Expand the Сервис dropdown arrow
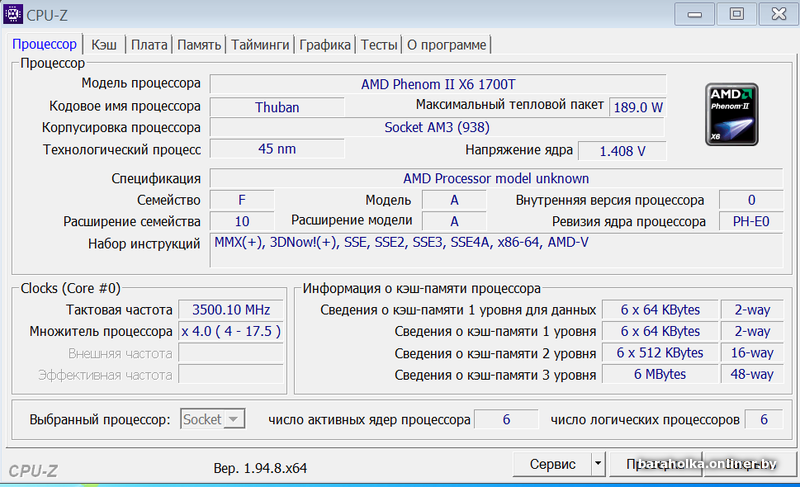The width and height of the screenshot is (800, 487). coord(598,464)
